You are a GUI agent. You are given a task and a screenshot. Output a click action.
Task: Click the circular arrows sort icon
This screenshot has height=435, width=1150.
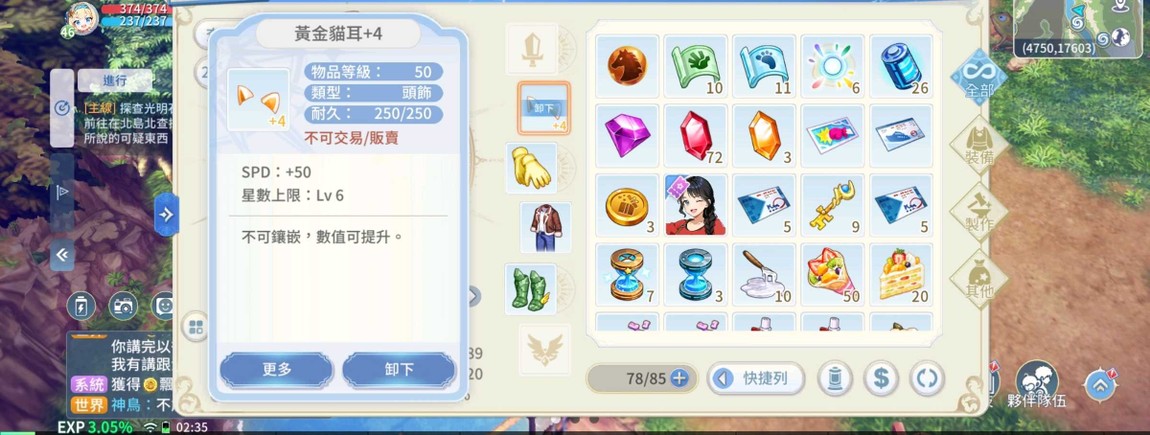tap(927, 379)
